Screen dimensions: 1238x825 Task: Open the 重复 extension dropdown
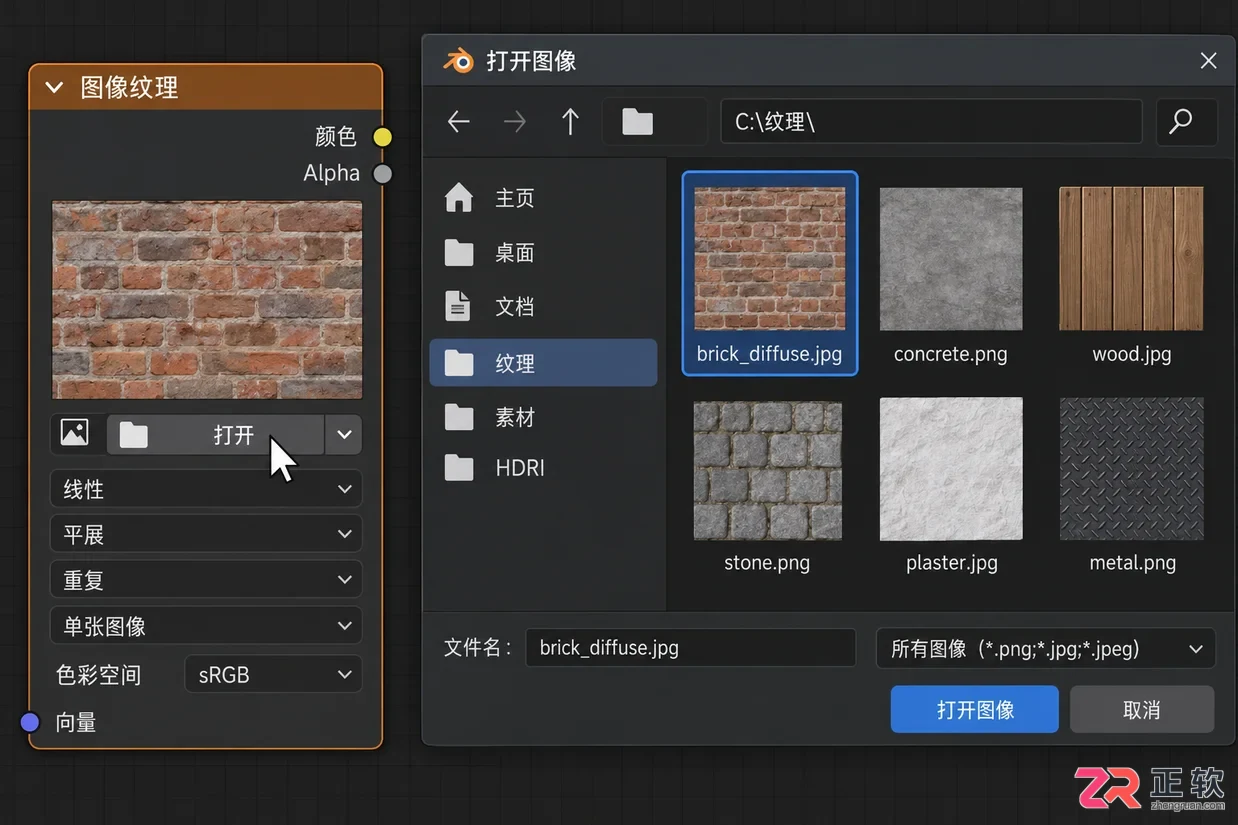point(206,580)
